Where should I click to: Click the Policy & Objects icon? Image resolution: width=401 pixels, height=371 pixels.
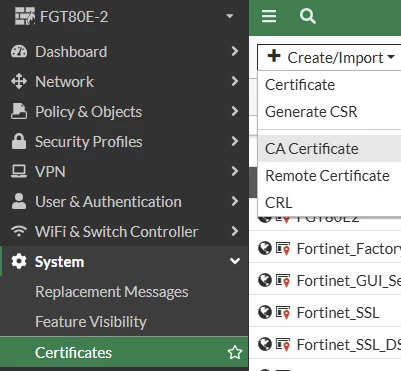click(x=19, y=111)
